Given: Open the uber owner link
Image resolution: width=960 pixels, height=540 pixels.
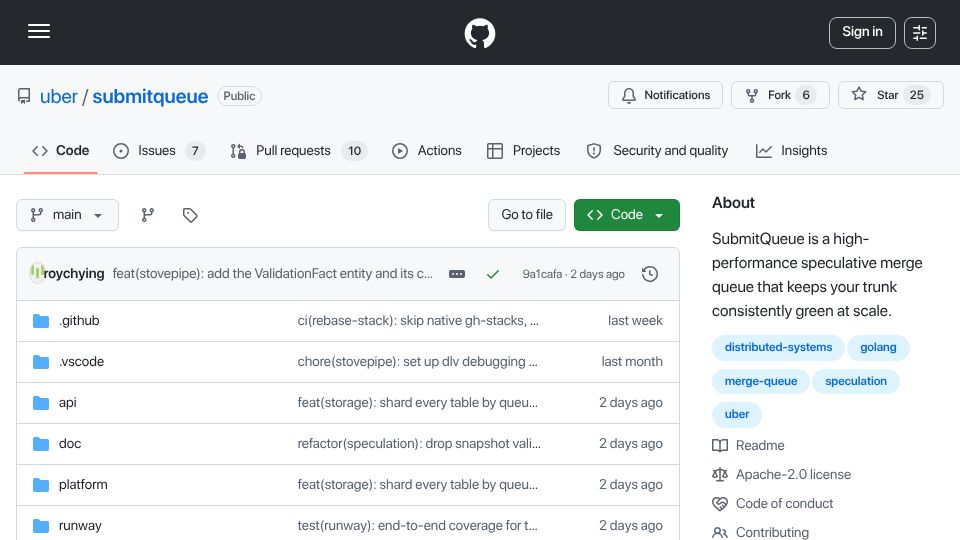Looking at the screenshot, I should (x=59, y=97).
